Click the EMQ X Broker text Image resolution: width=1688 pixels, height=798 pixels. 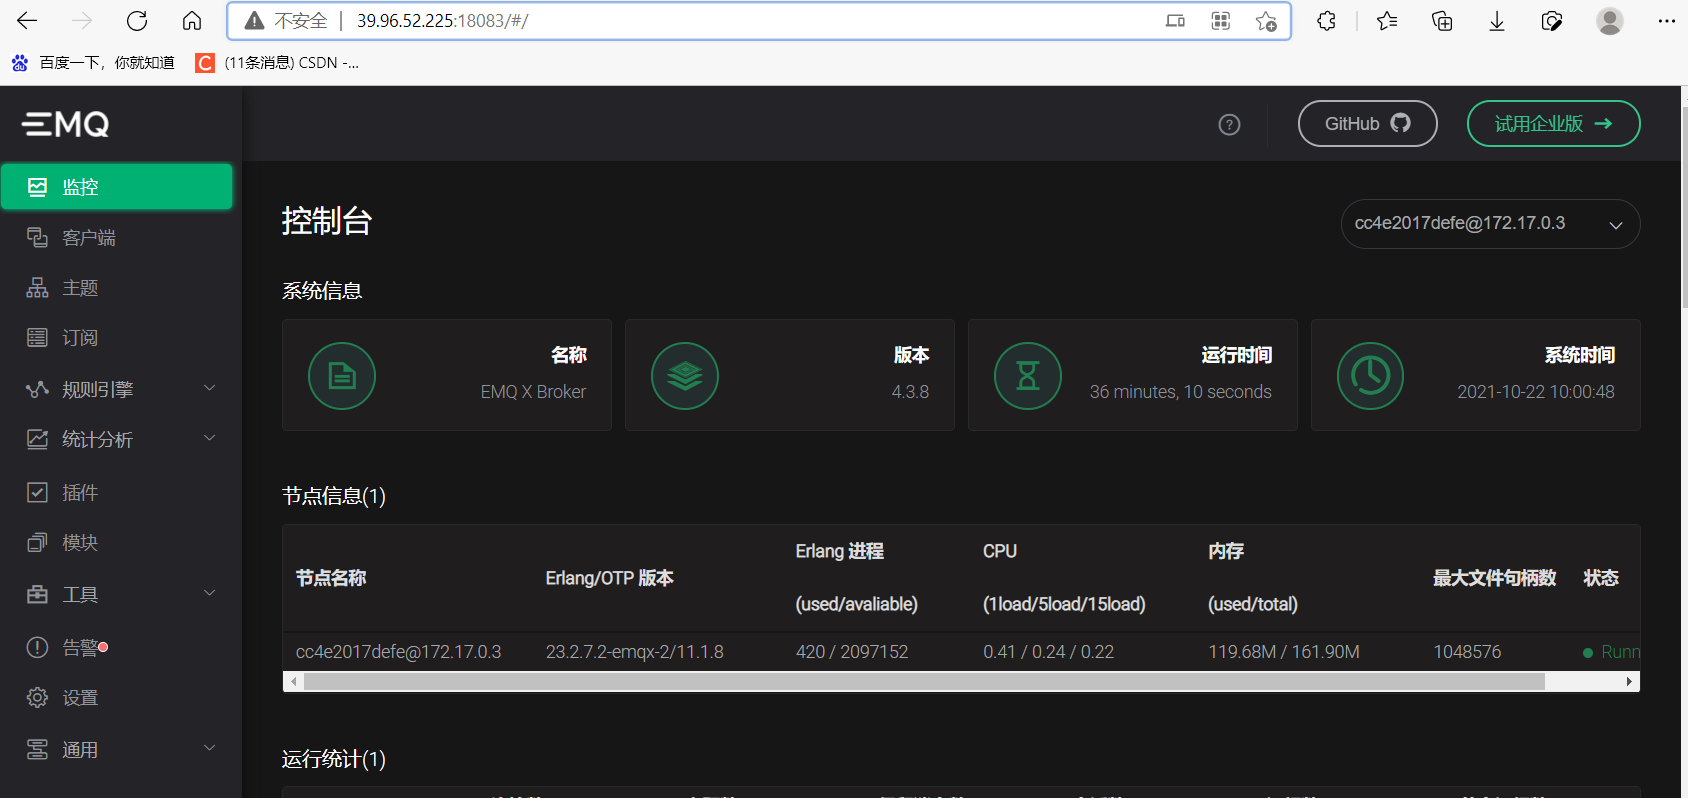point(533,392)
